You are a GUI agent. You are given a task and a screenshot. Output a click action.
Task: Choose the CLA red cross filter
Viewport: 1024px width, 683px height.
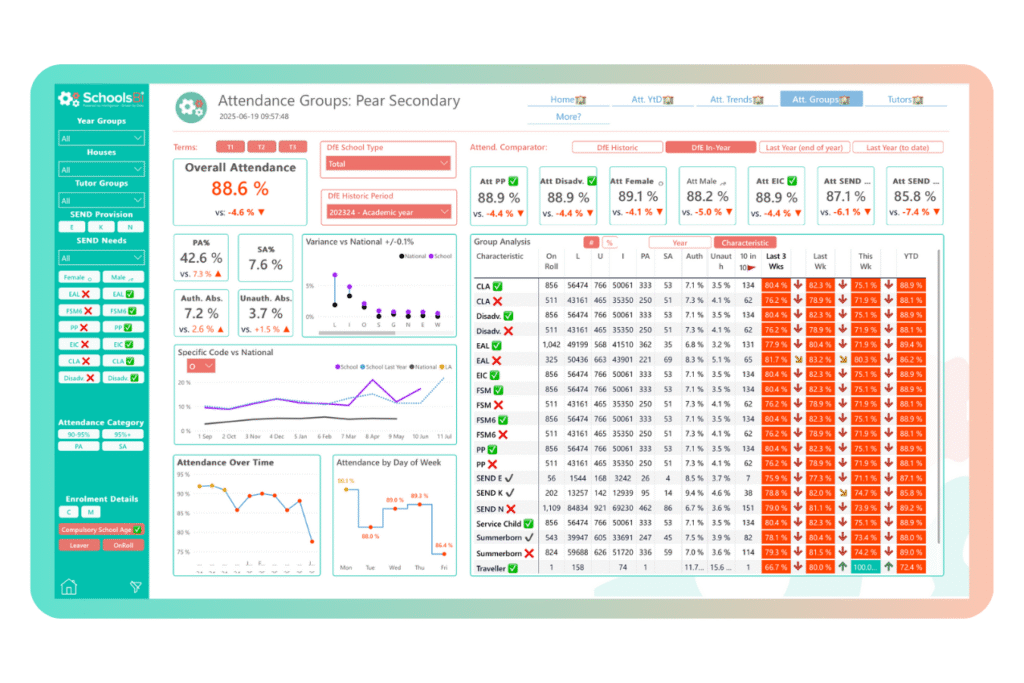pos(80,360)
